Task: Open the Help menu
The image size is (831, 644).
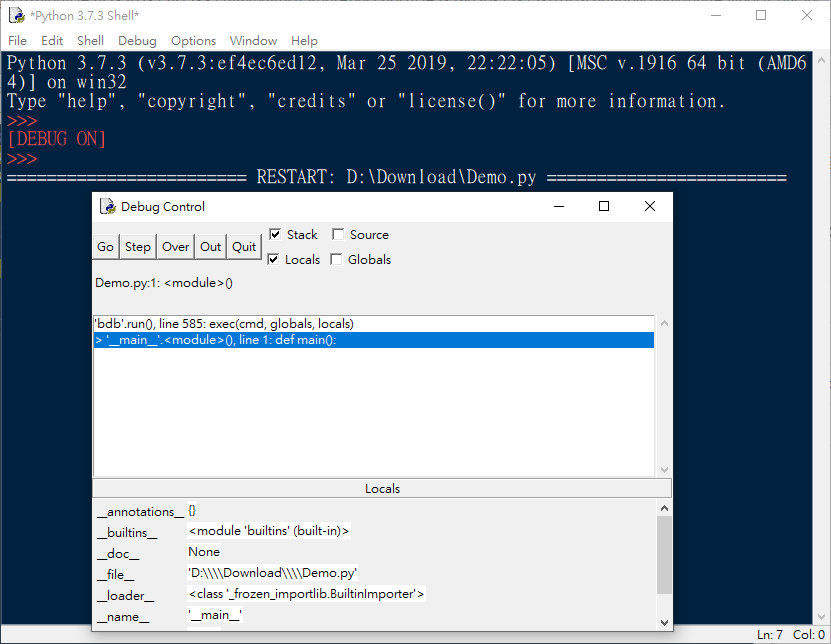Action: pyautogui.click(x=304, y=41)
